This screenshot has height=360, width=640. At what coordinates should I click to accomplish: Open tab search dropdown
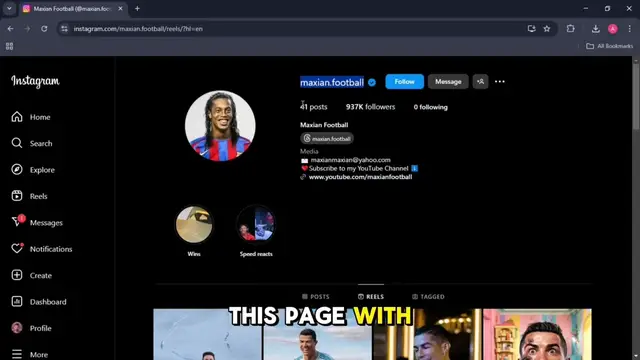pos(9,9)
